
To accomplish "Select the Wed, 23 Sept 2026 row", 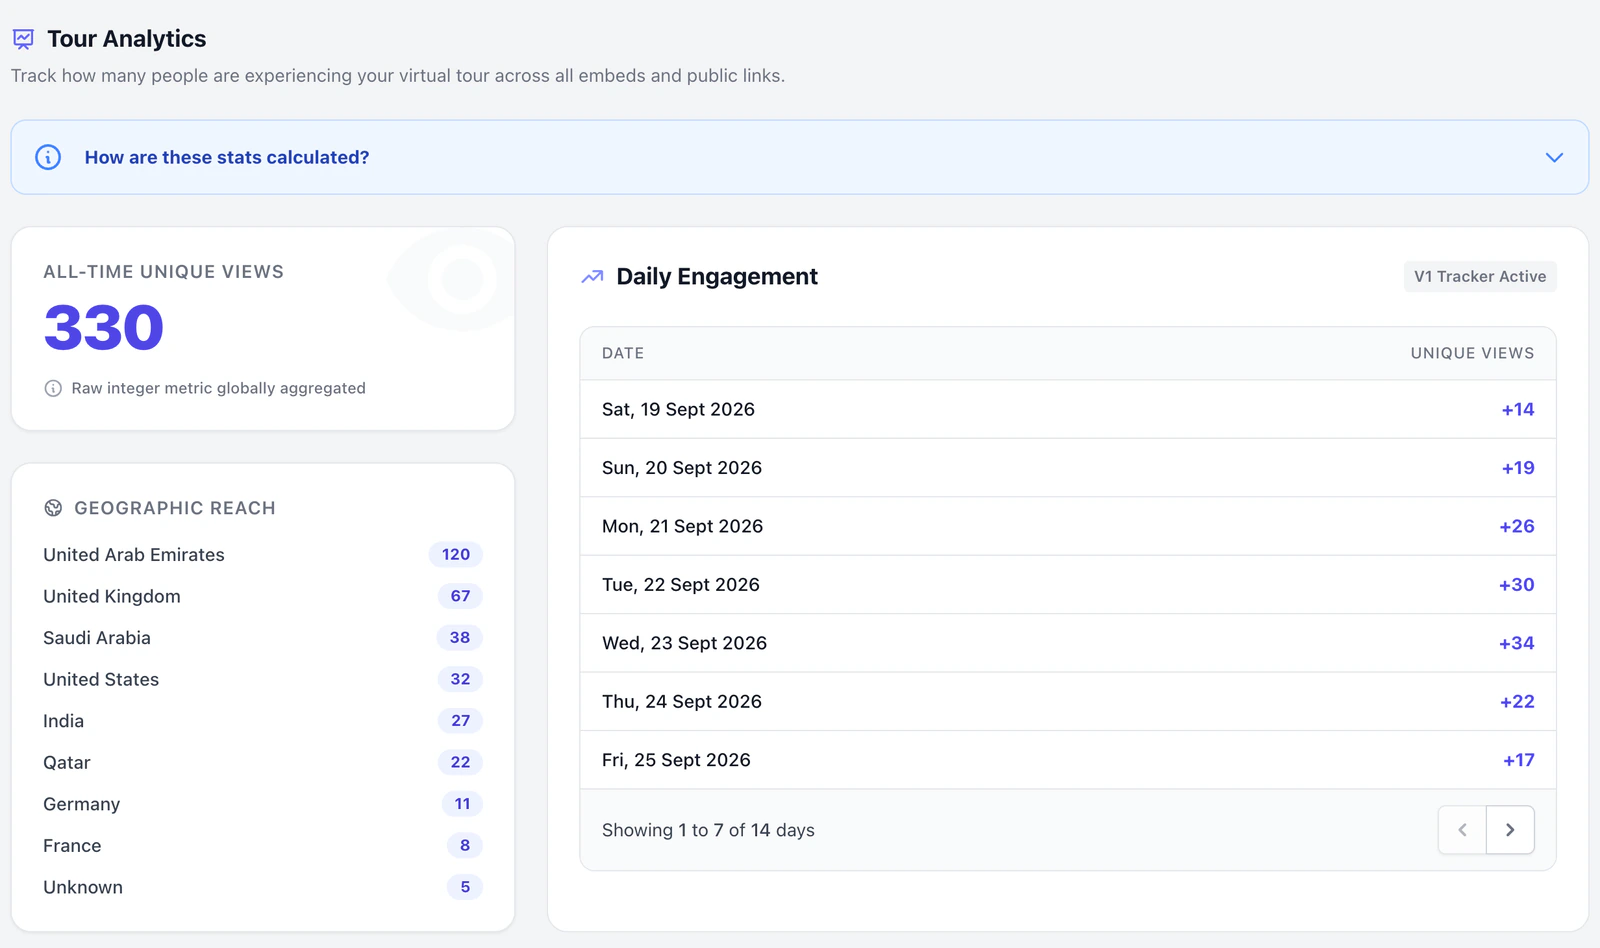I will click(x=1068, y=643).
